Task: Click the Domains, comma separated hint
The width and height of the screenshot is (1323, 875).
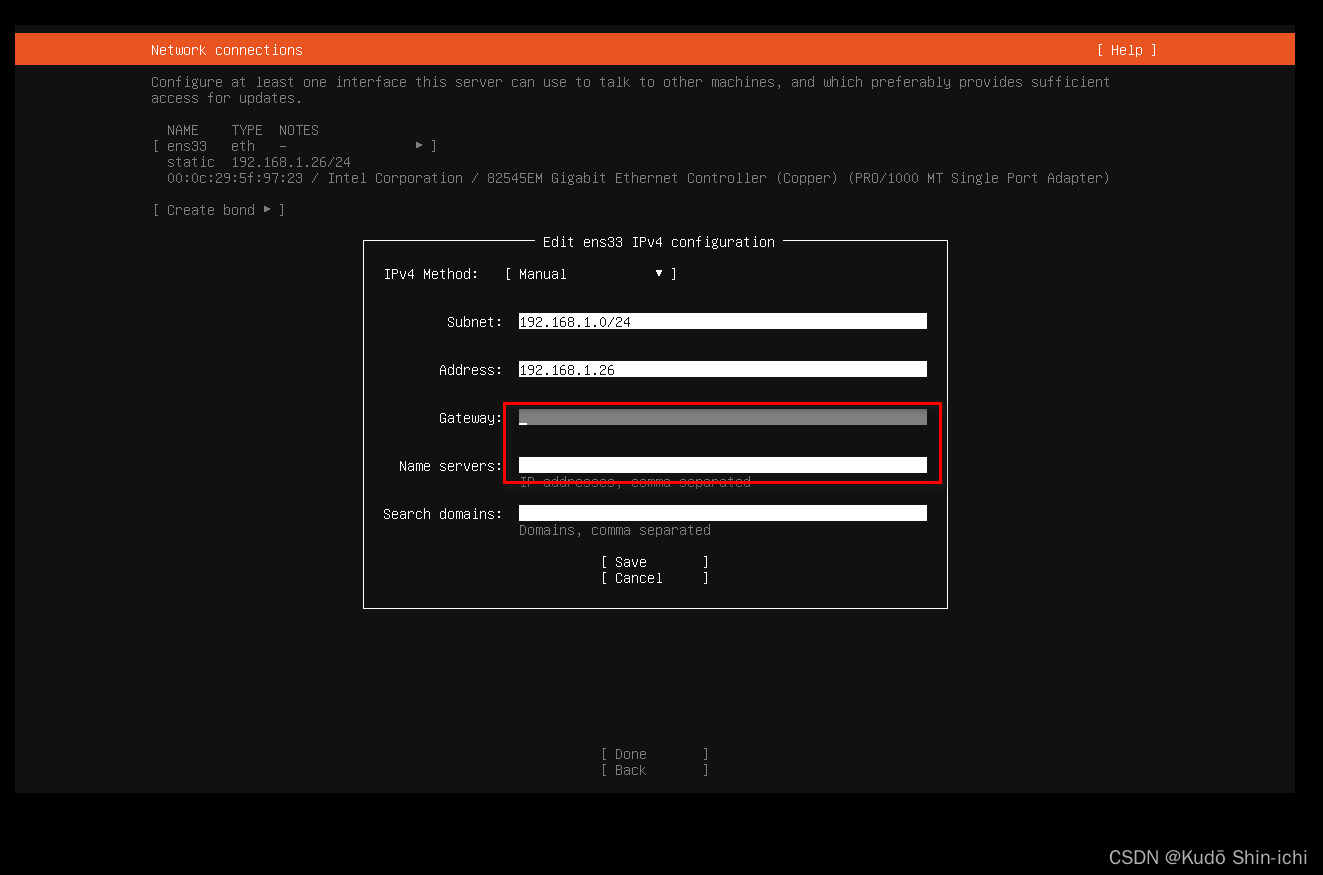Action: tap(615, 530)
